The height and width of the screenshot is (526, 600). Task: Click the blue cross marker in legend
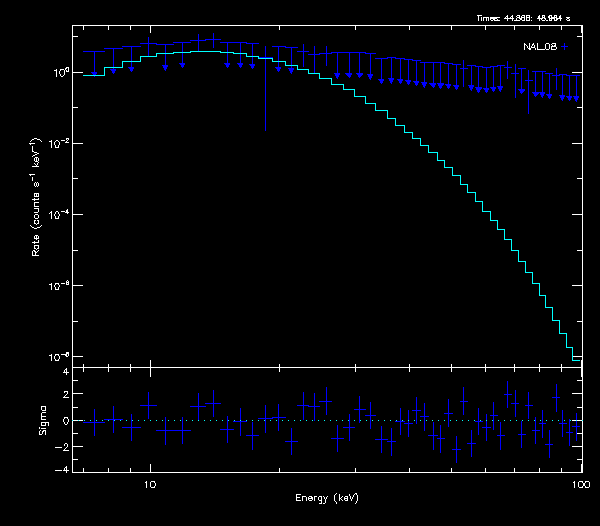565,46
